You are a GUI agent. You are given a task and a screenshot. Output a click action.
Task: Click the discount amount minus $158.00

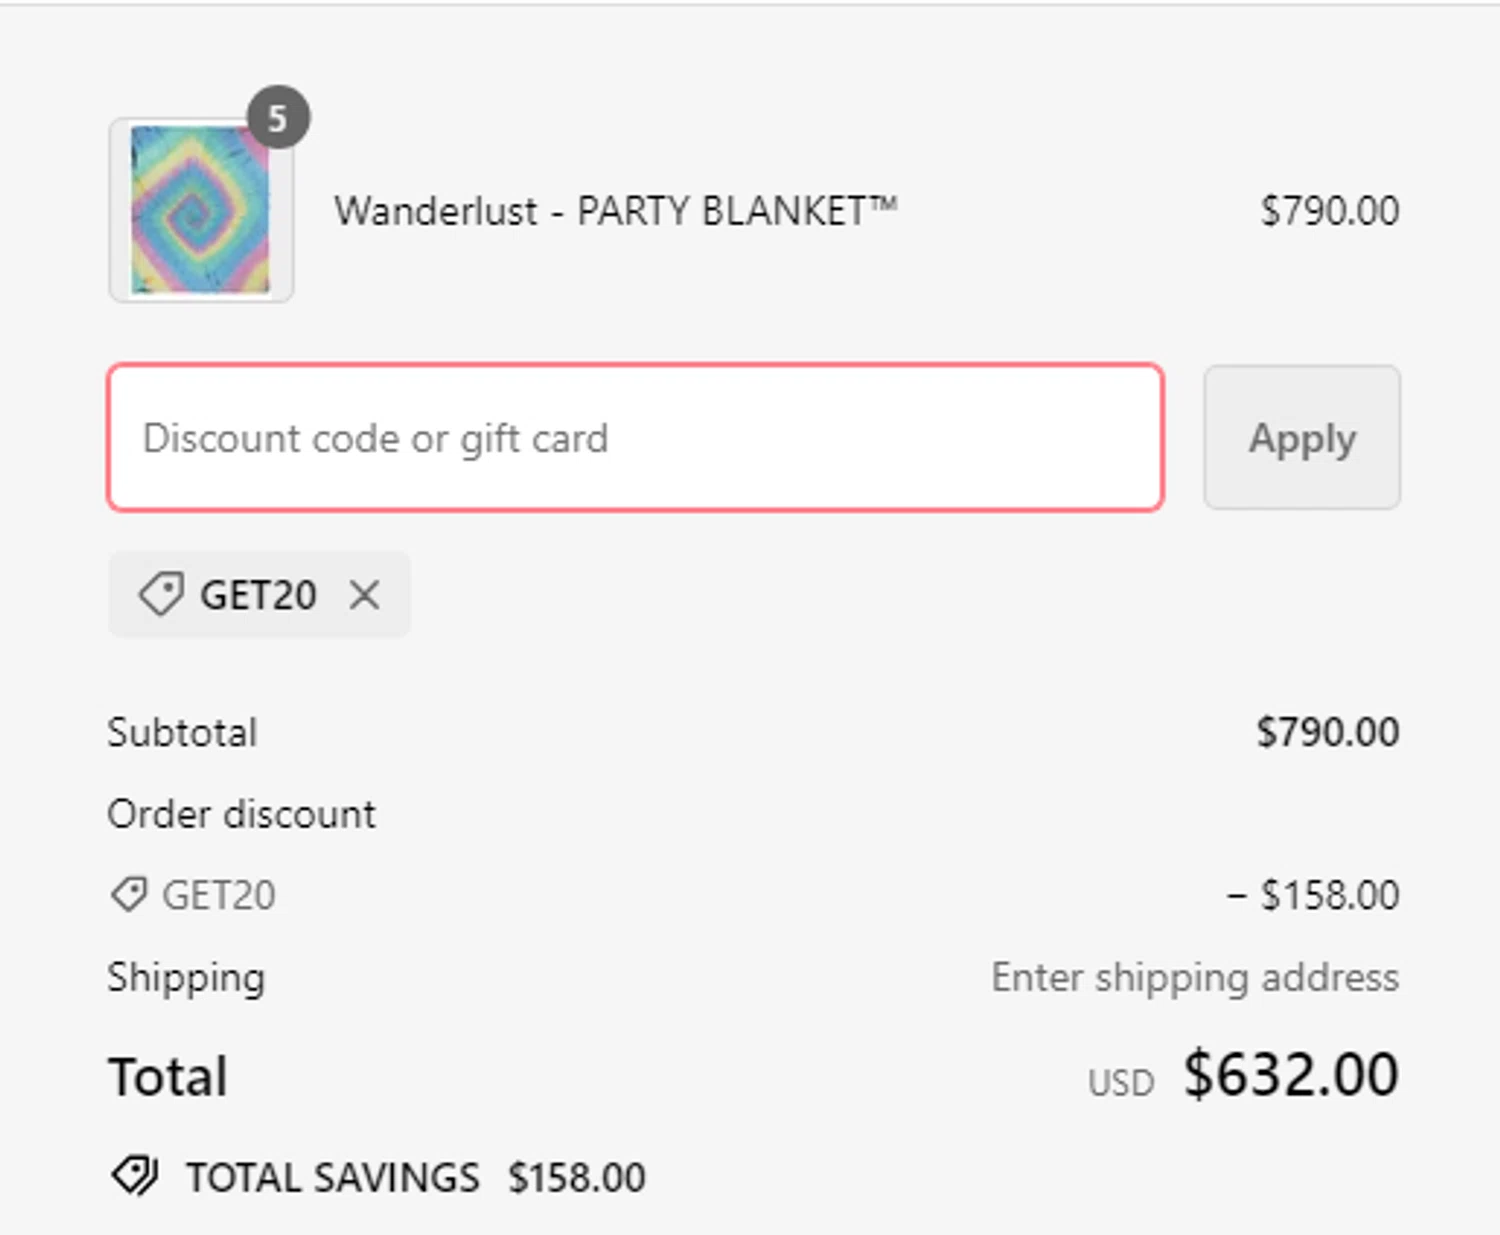(1313, 895)
